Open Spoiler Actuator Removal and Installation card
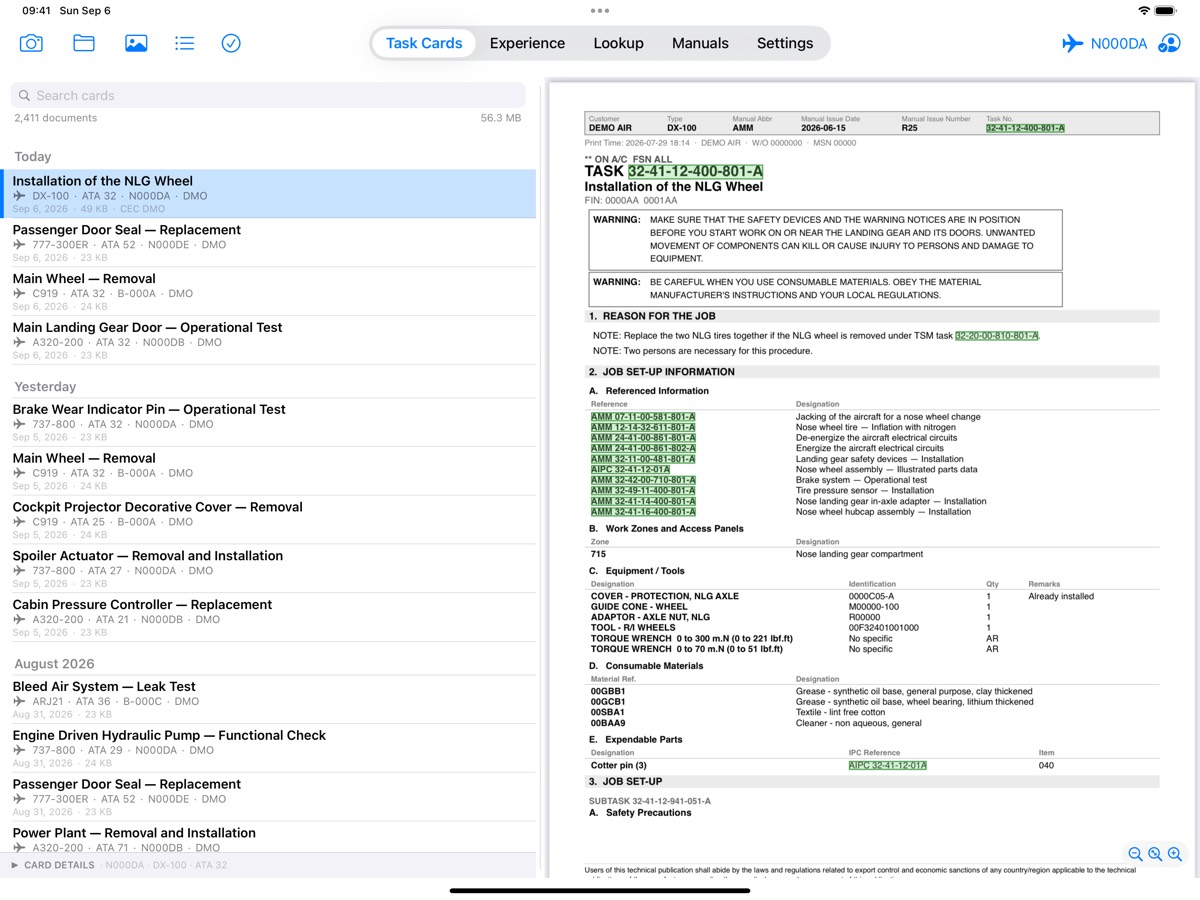The height and width of the screenshot is (900, 1200). pyautogui.click(x=268, y=570)
